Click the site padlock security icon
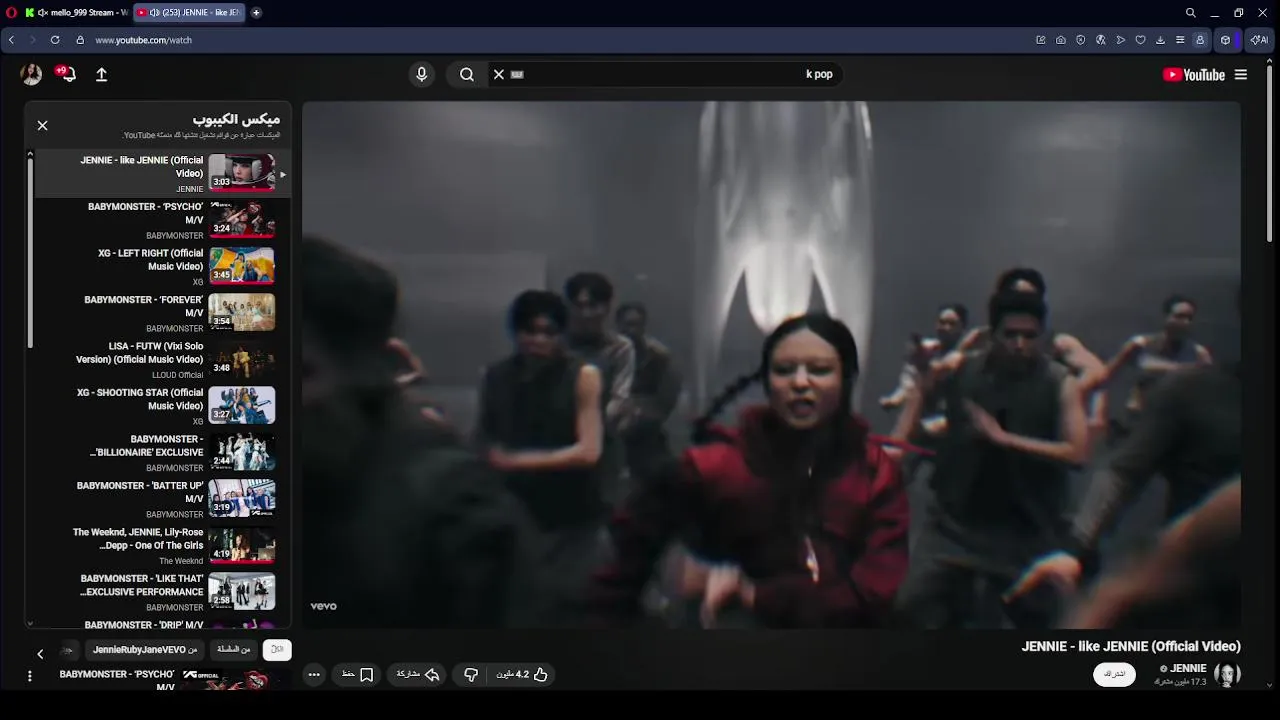 point(80,40)
